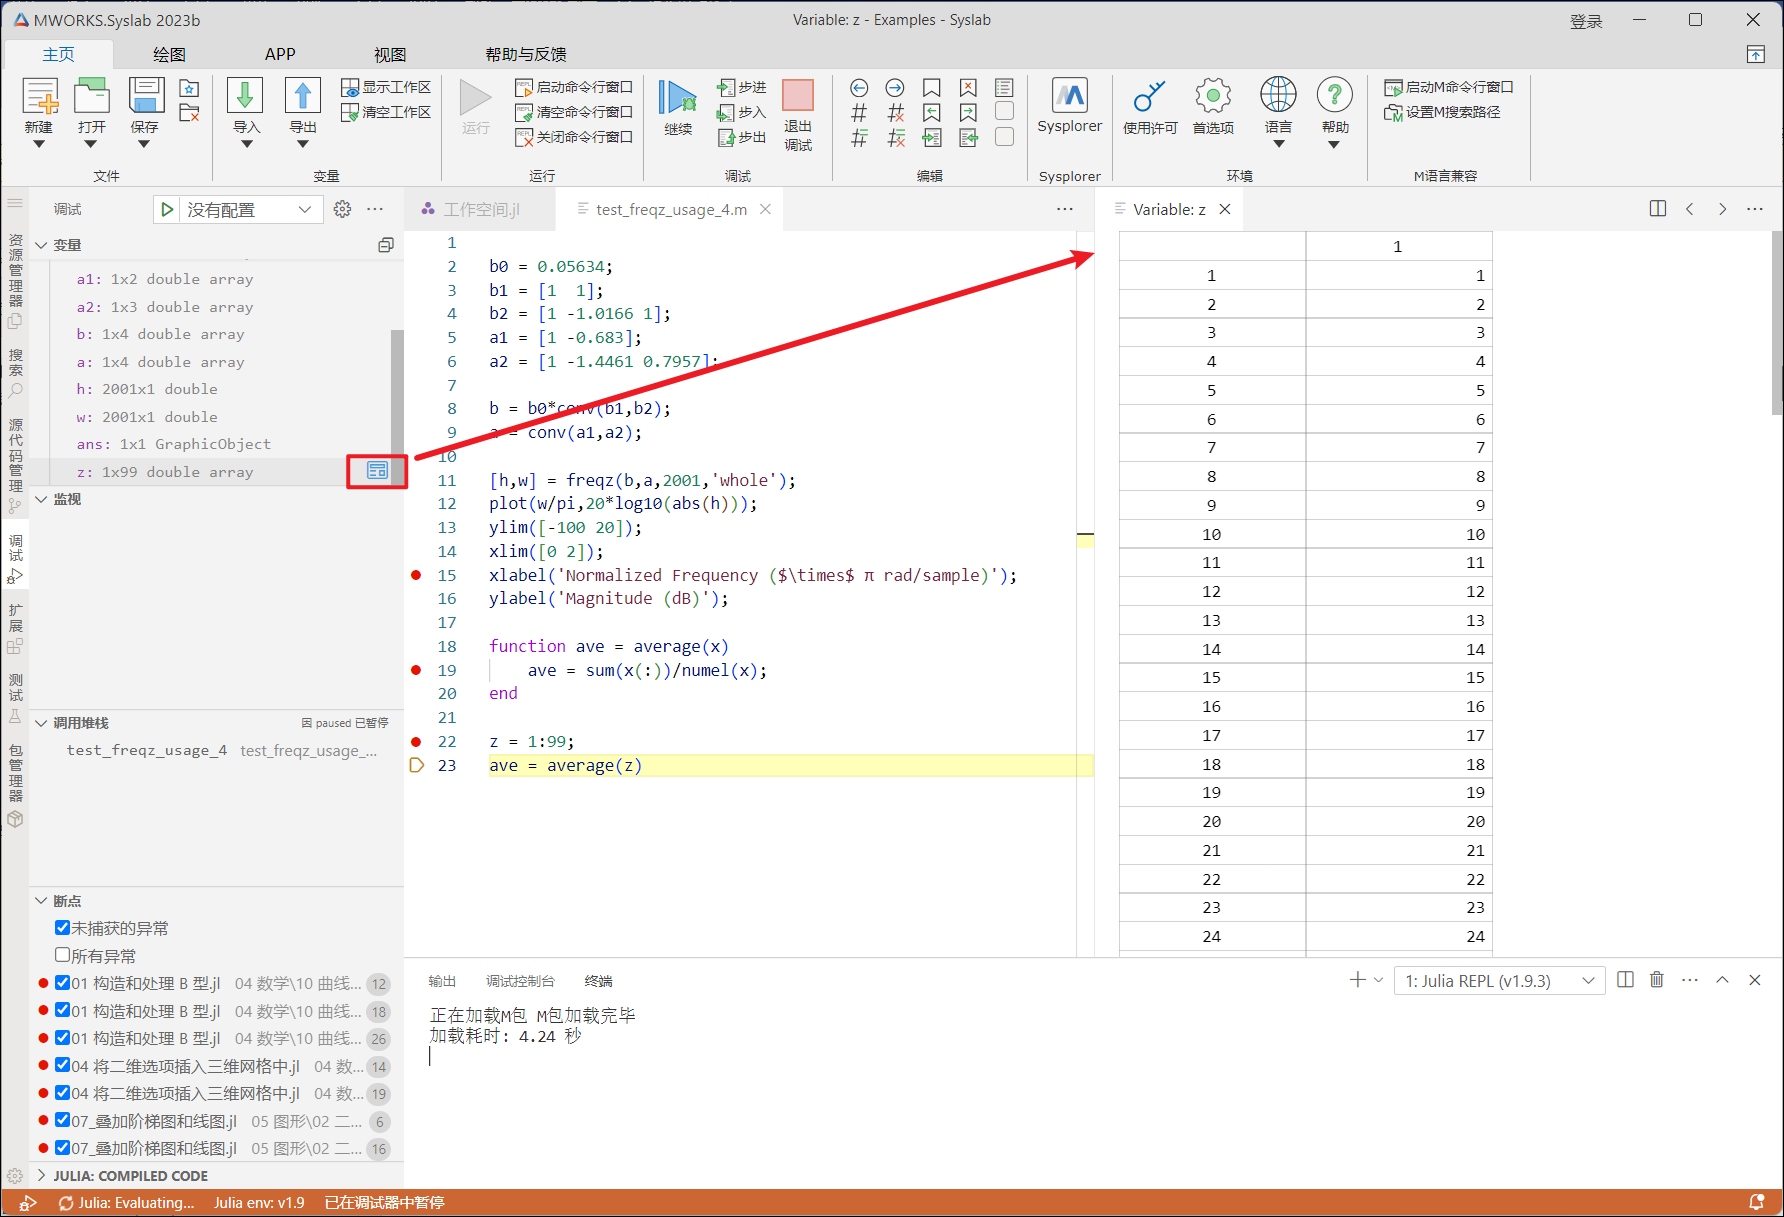Open the Julia REPL terminal selector dropdown
Viewport: 1784px width, 1217px height.
click(1498, 981)
